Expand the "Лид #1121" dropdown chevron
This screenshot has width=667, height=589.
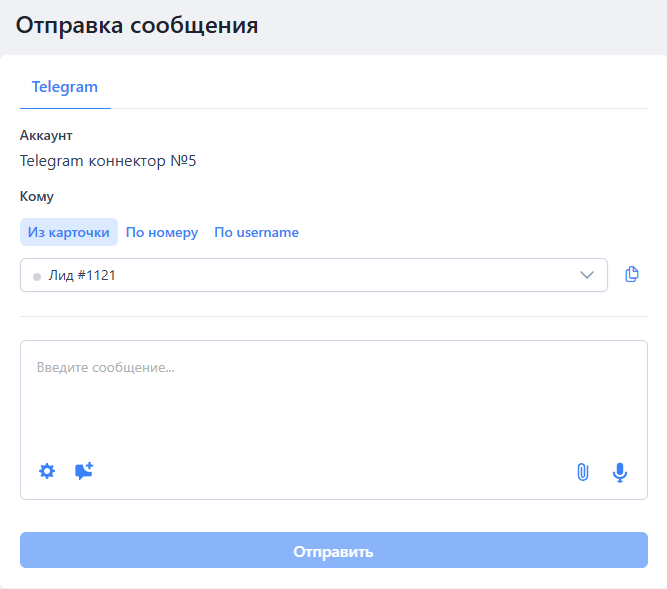pos(587,275)
